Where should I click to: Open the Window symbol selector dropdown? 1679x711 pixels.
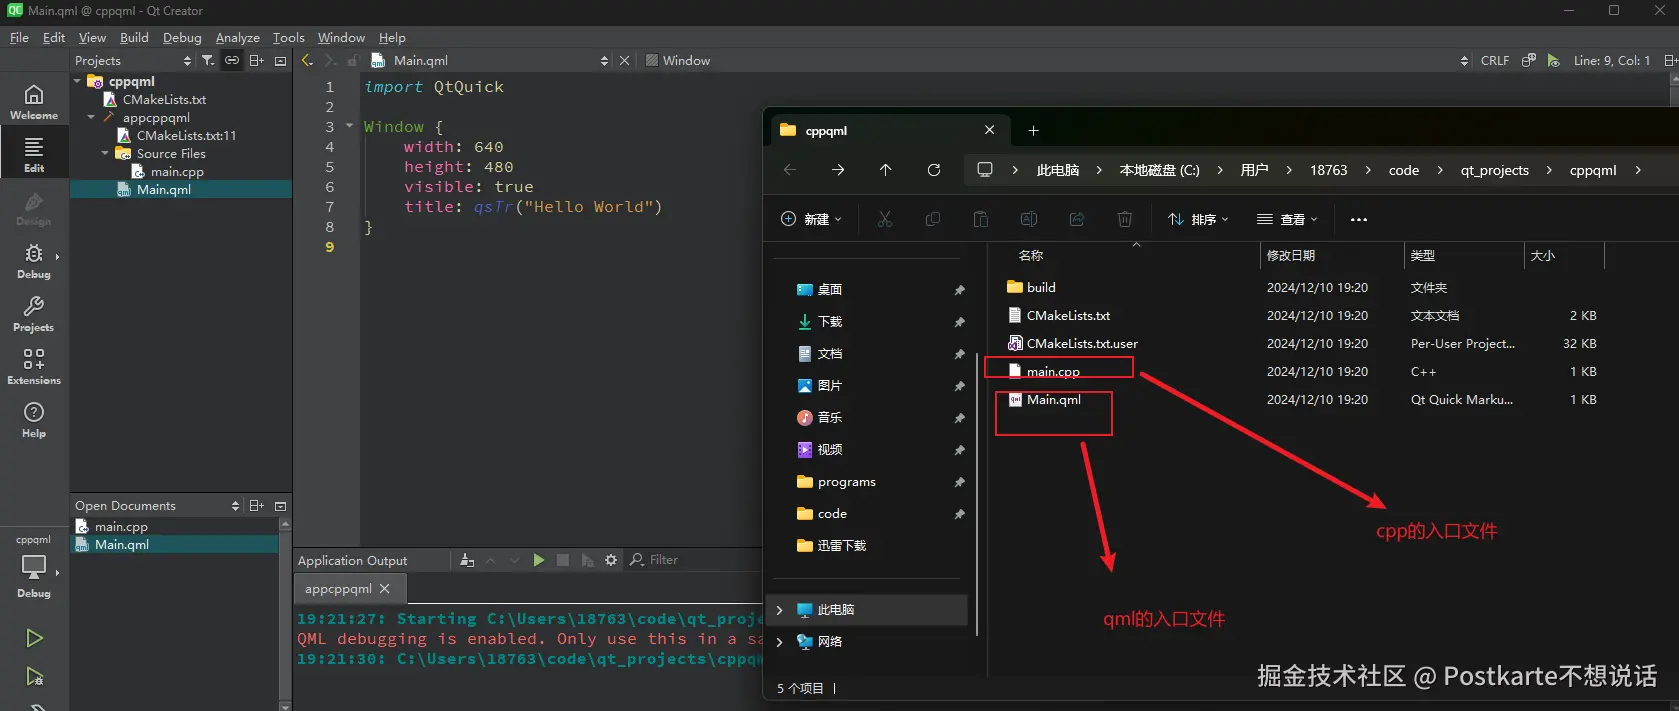click(1464, 60)
